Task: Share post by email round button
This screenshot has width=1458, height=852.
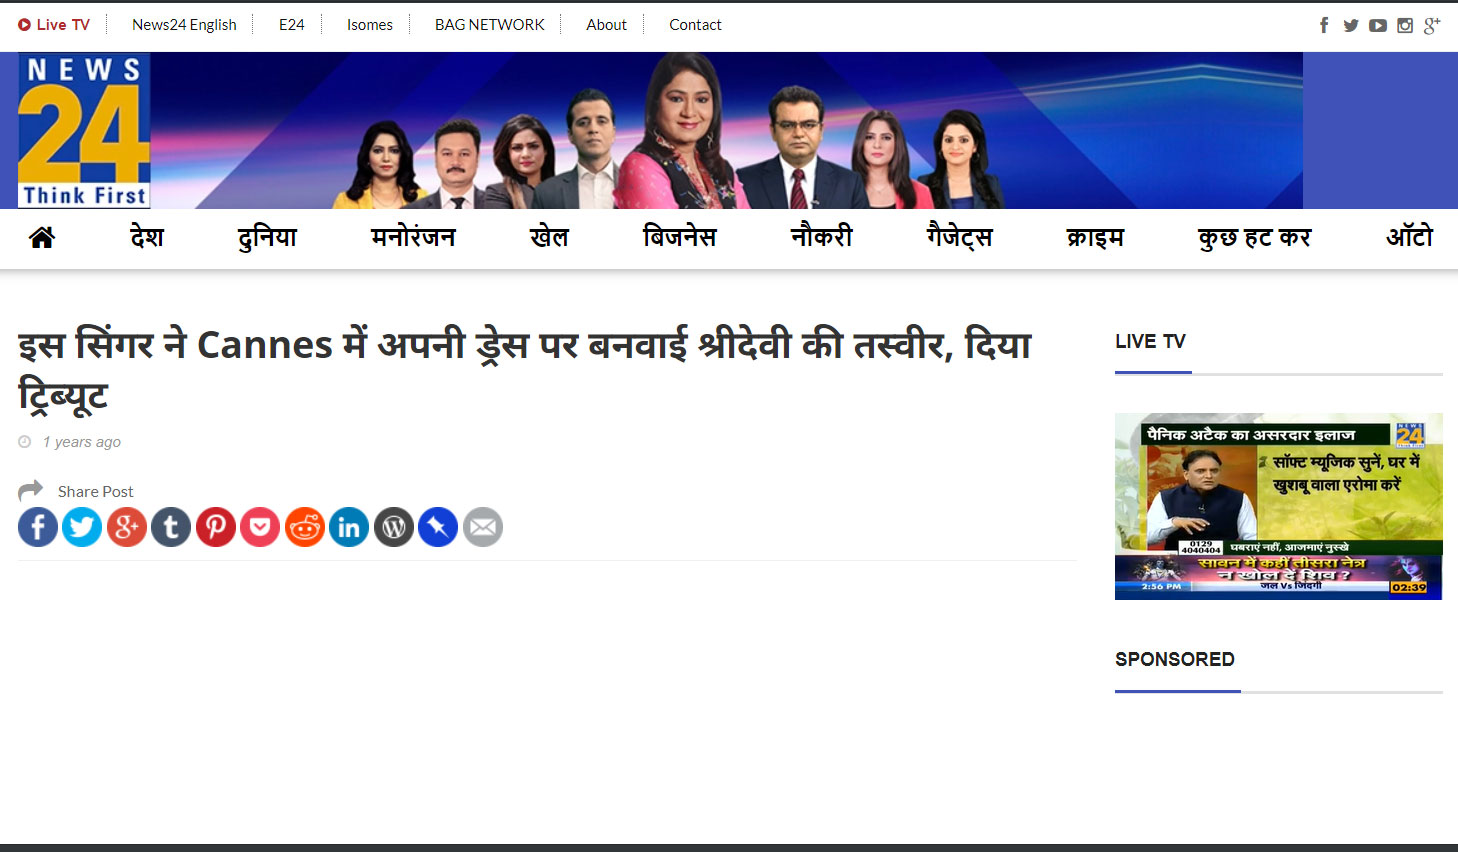Action: click(x=483, y=527)
